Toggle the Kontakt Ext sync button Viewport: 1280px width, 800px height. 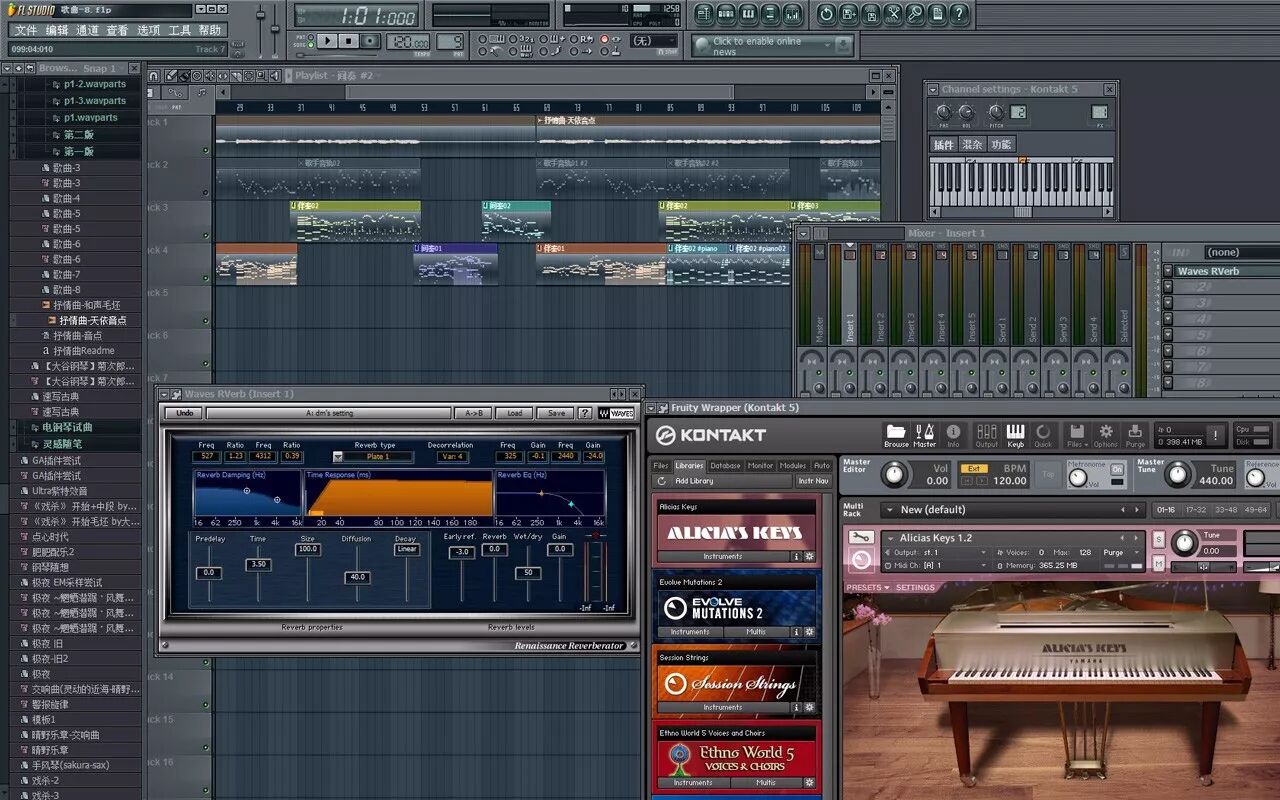973,468
